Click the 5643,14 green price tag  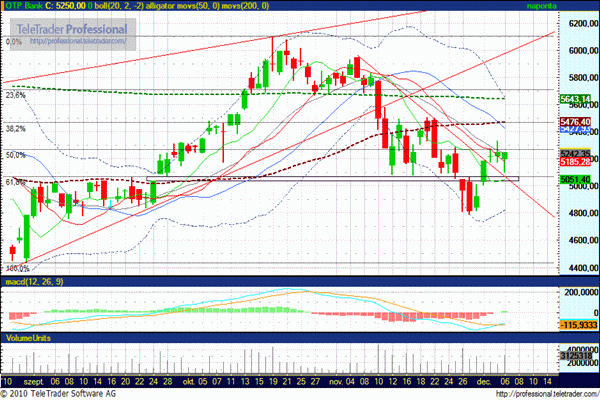[575, 98]
